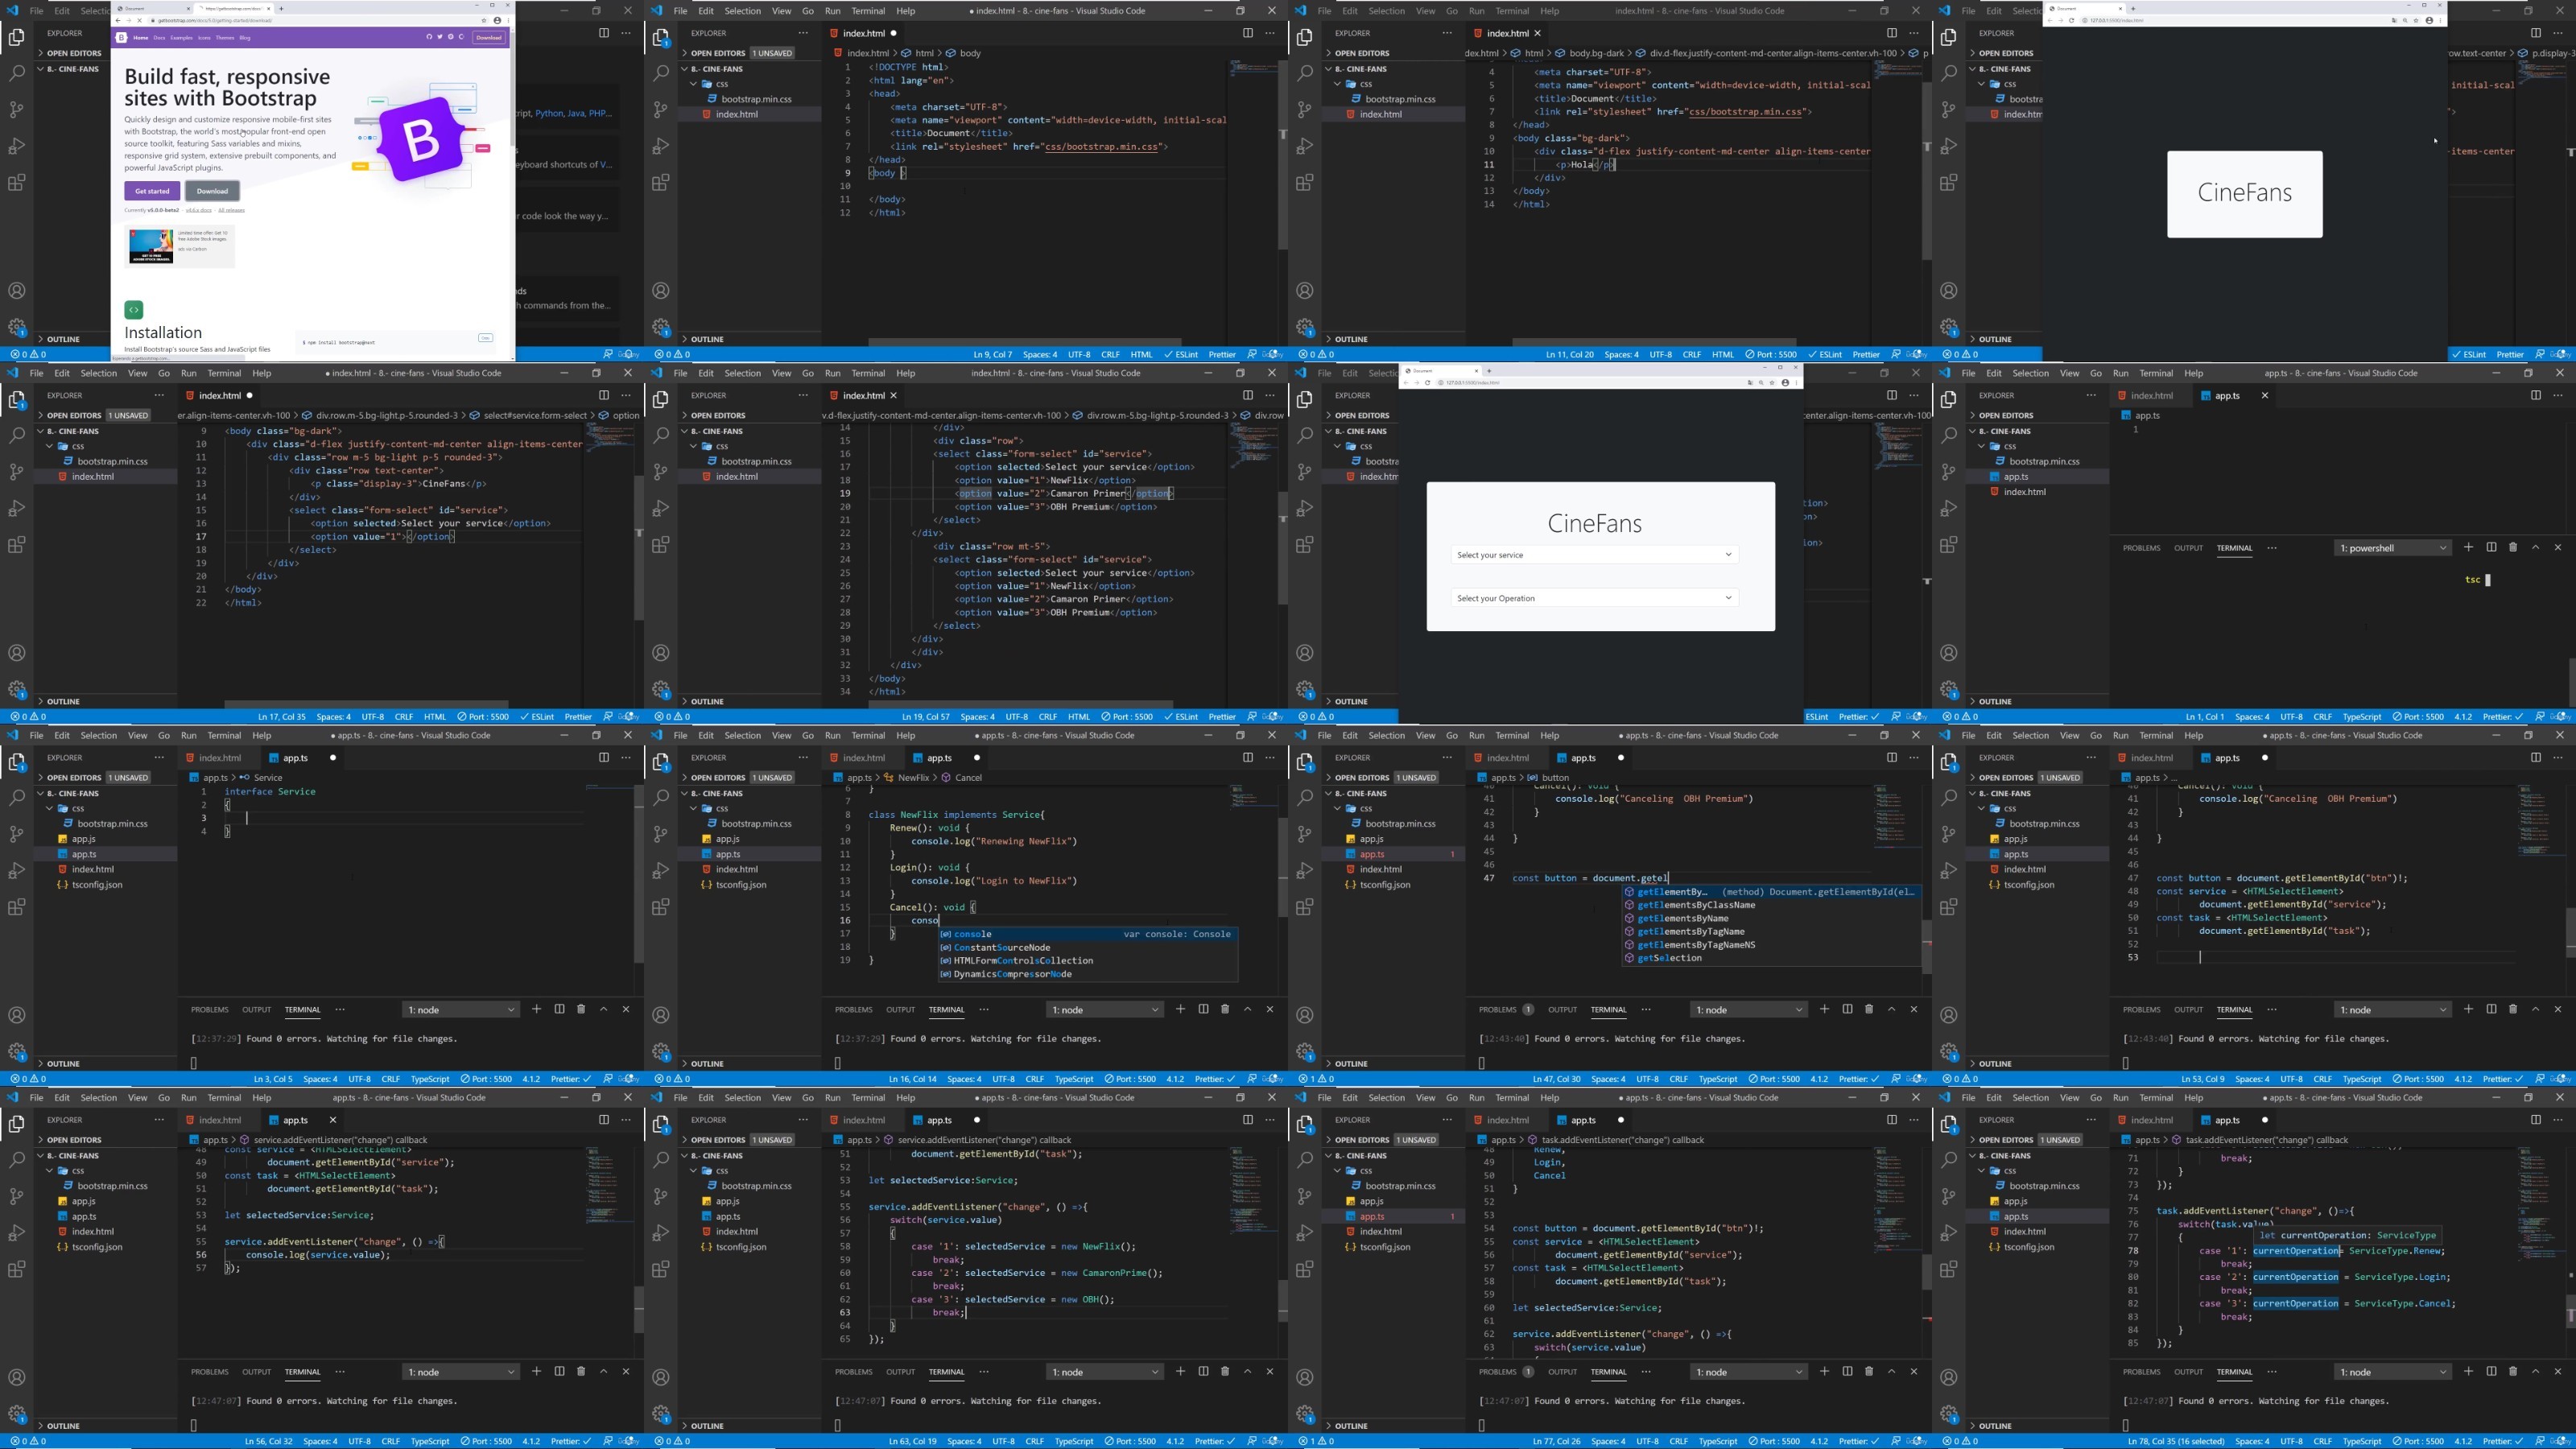Click the purple 'Get started' button
2576x1449 pixels.
point(152,191)
